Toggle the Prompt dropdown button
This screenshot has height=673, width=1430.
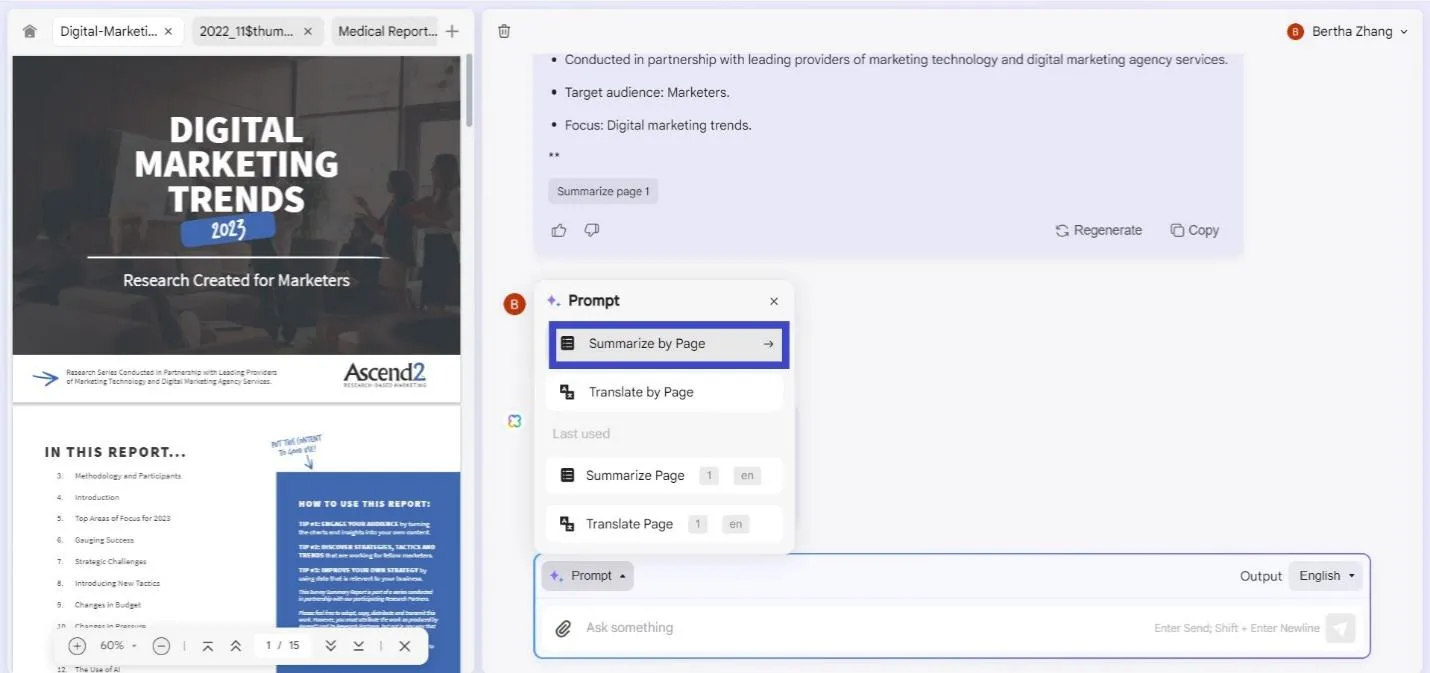pyautogui.click(x=588, y=576)
